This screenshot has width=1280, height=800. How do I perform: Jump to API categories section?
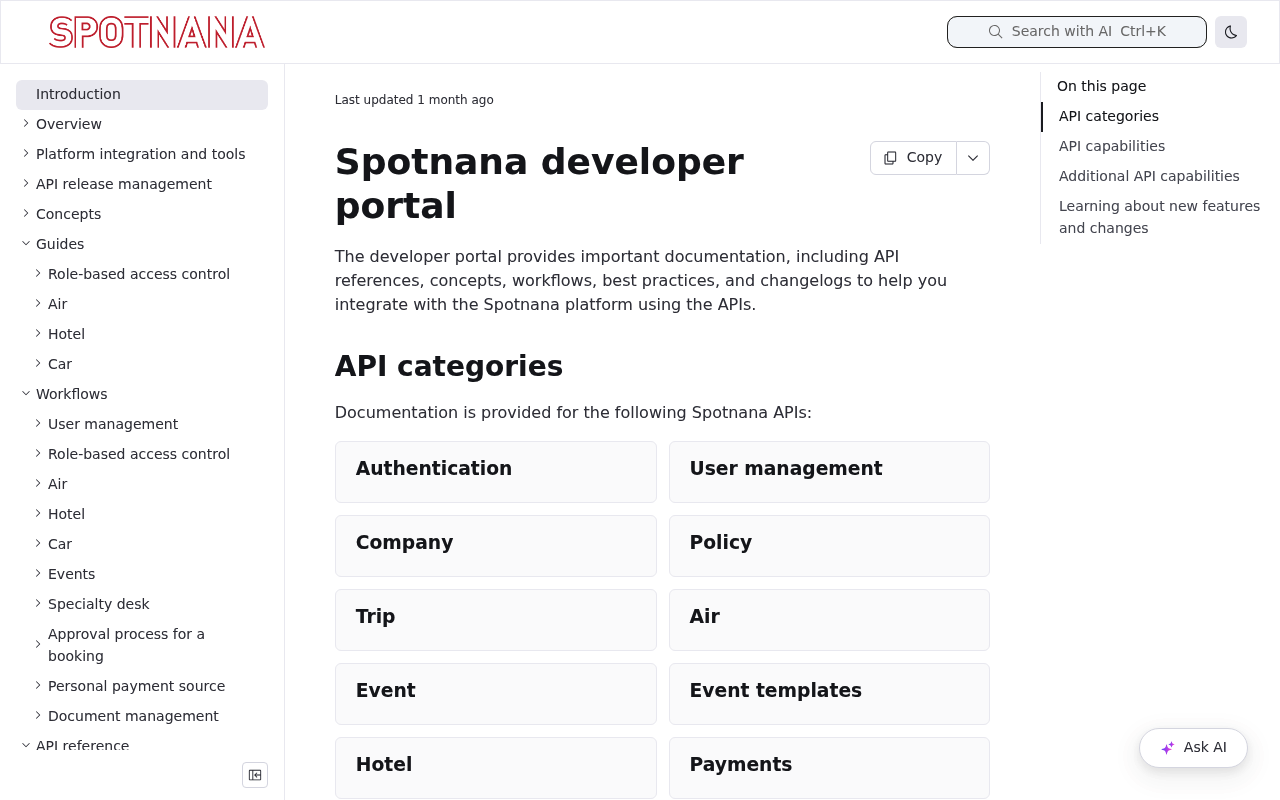(1109, 116)
